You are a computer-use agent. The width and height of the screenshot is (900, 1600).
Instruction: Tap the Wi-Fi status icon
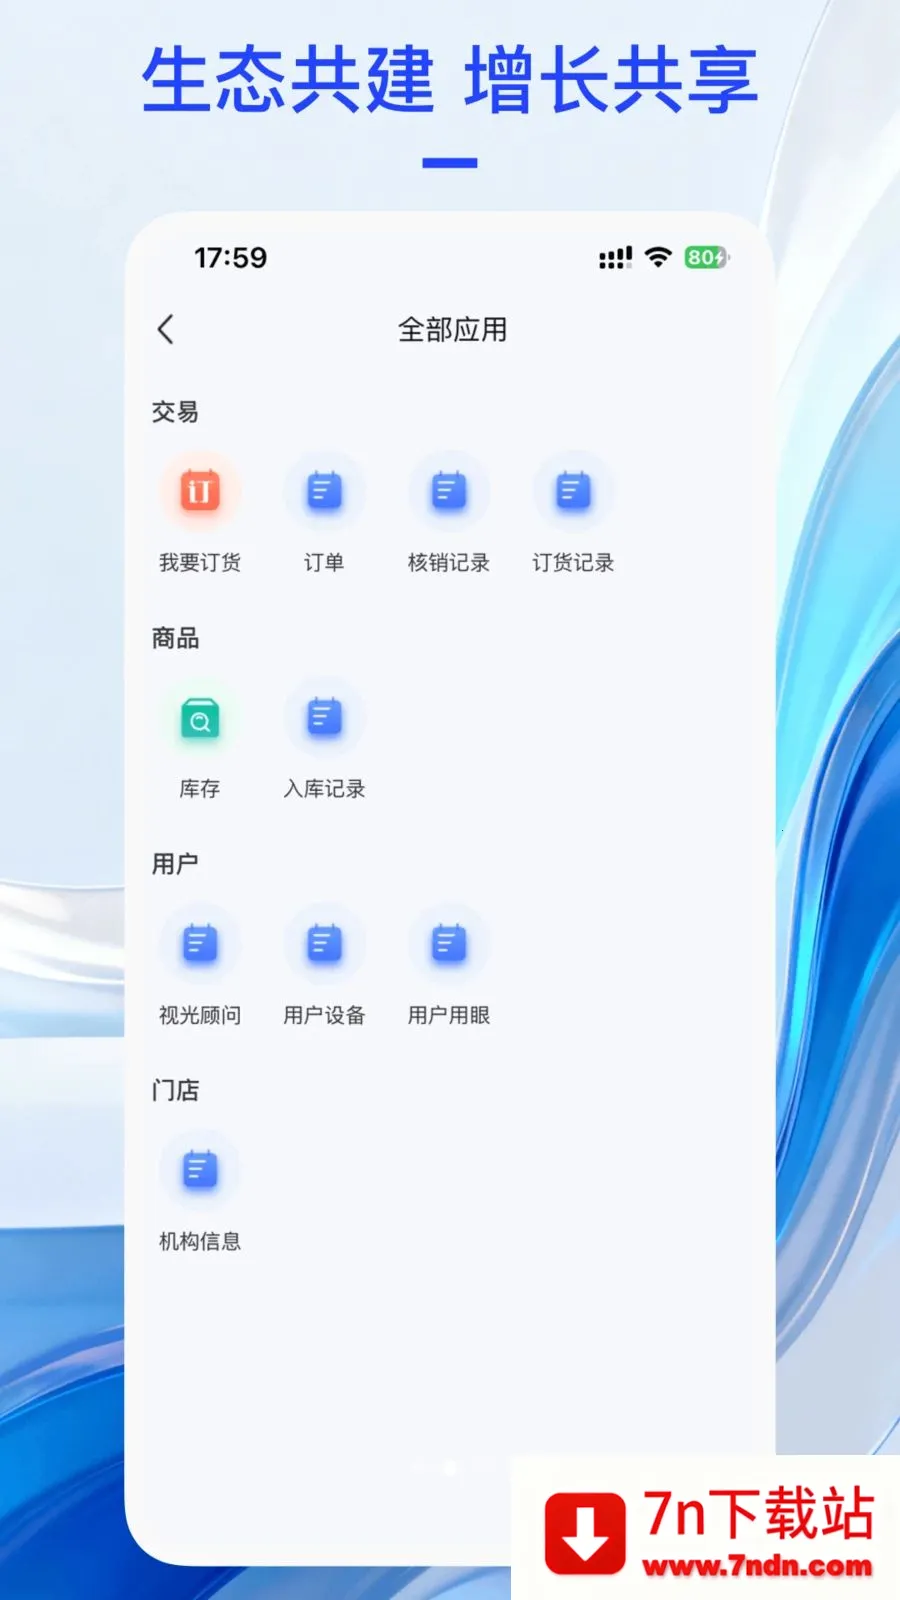658,257
